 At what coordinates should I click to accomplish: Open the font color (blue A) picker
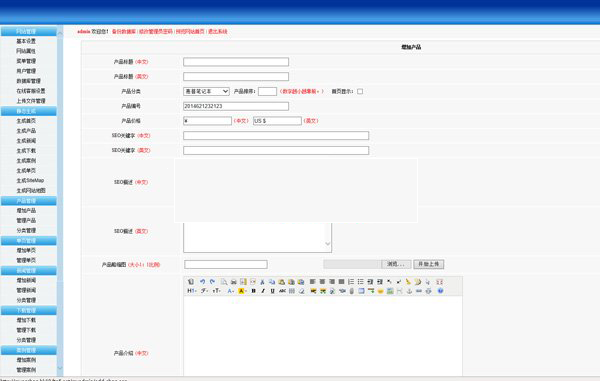pyautogui.click(x=230, y=291)
